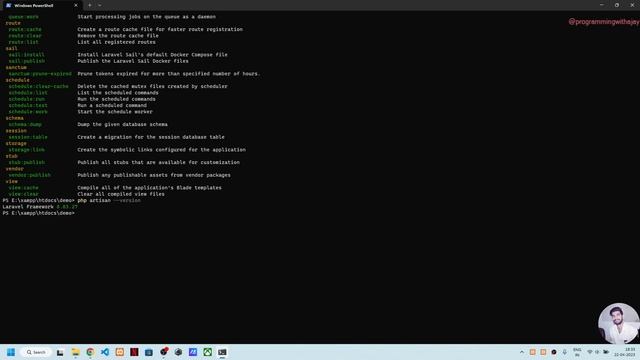Click the session:table command

[x=28, y=137]
